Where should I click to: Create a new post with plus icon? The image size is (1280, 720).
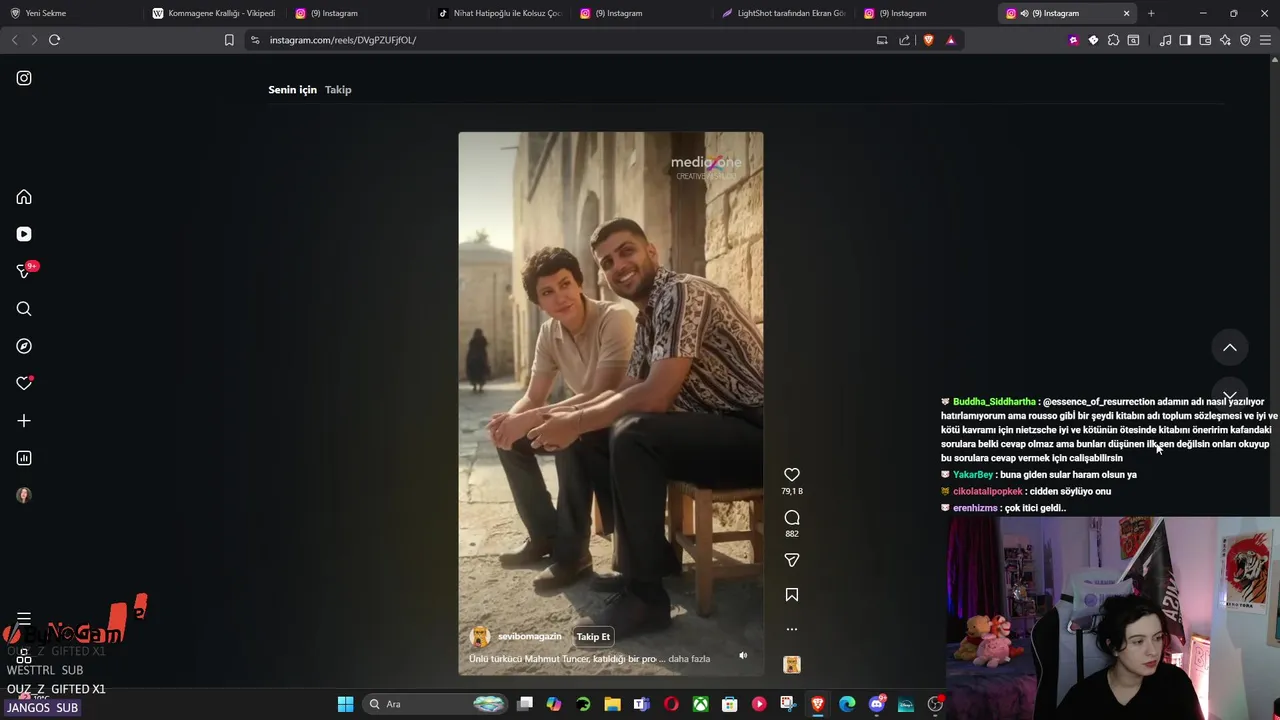pos(24,421)
